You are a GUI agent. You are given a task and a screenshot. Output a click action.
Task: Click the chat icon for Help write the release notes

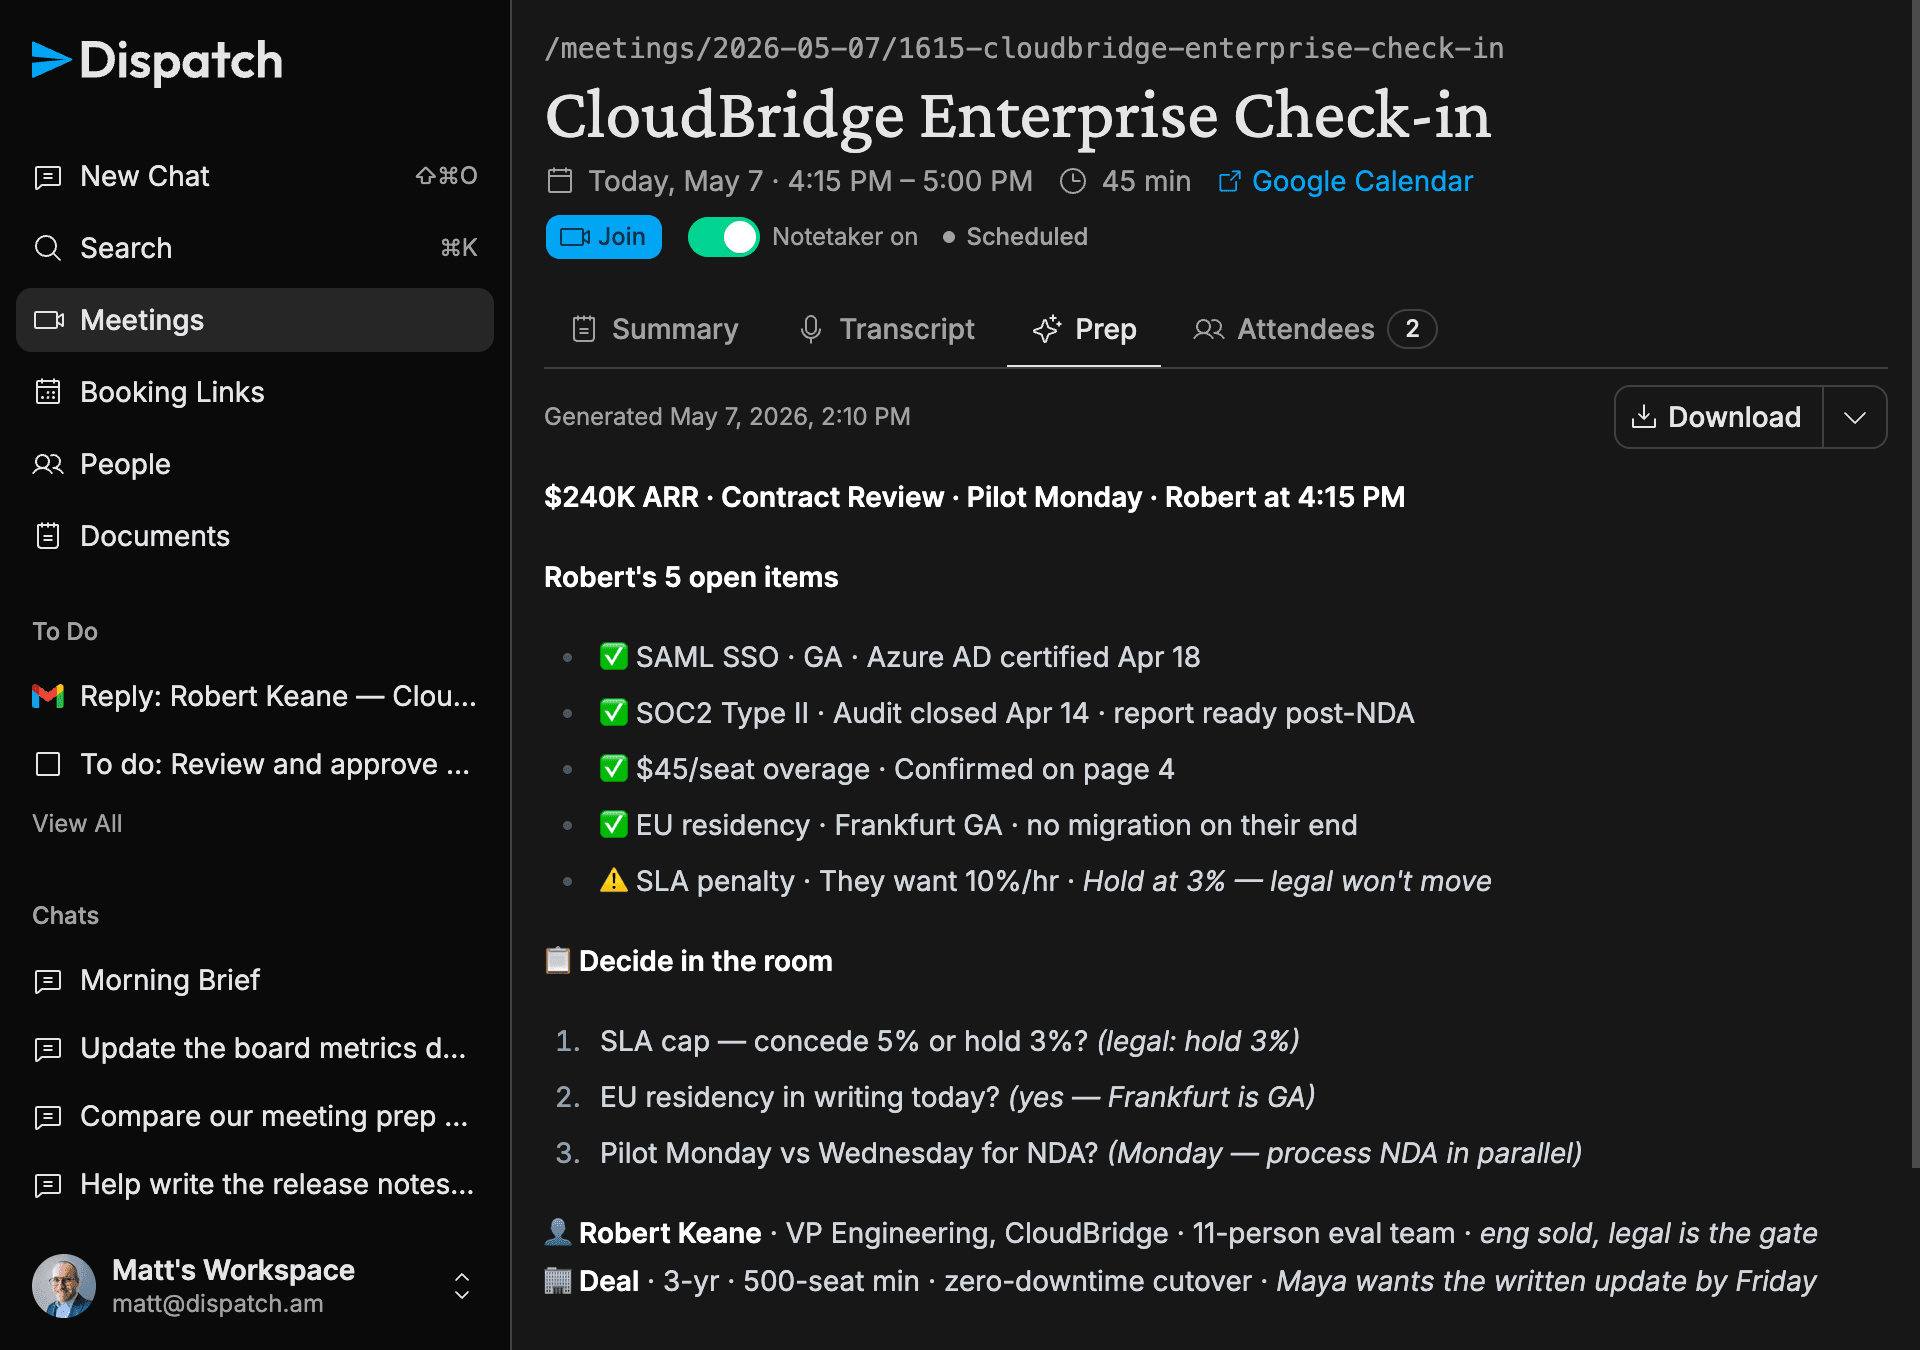tap(48, 1185)
